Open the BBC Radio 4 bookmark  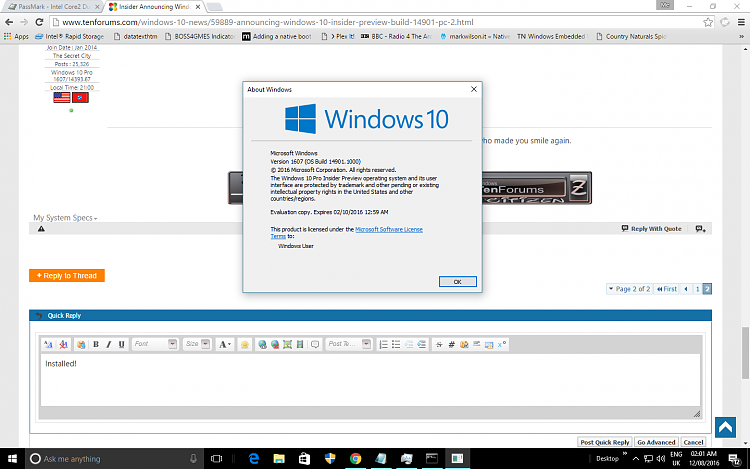397,36
